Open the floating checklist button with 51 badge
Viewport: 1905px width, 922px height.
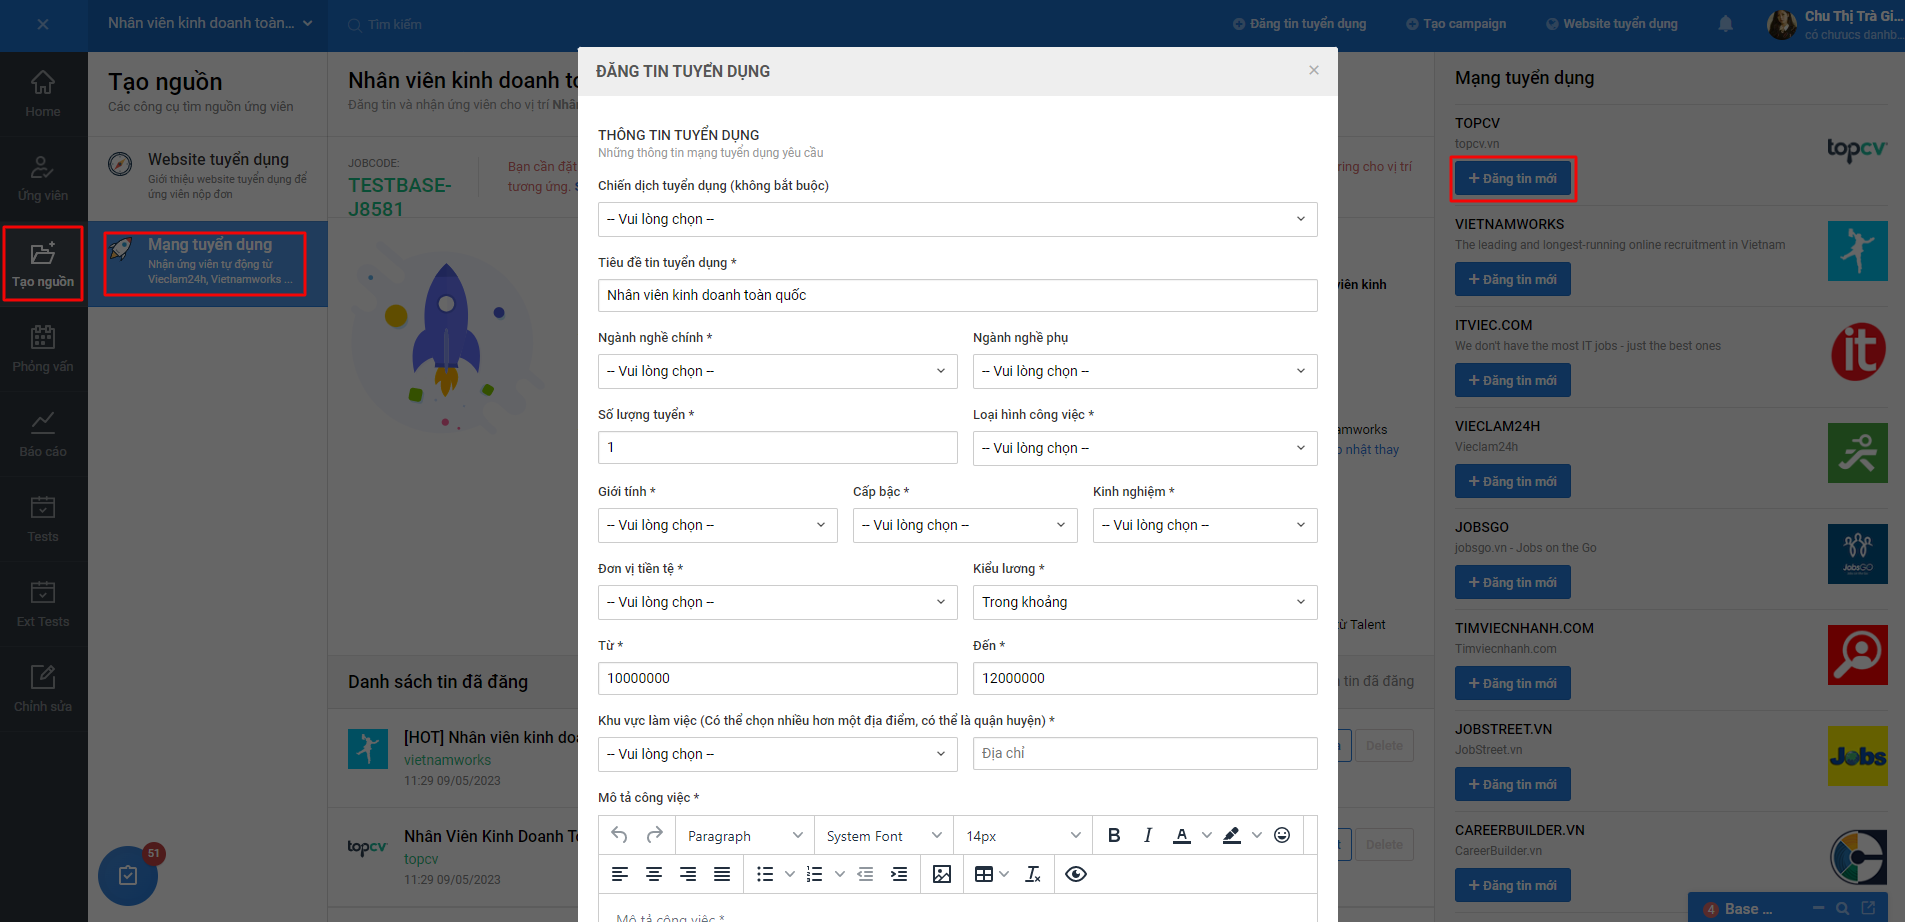coord(128,875)
